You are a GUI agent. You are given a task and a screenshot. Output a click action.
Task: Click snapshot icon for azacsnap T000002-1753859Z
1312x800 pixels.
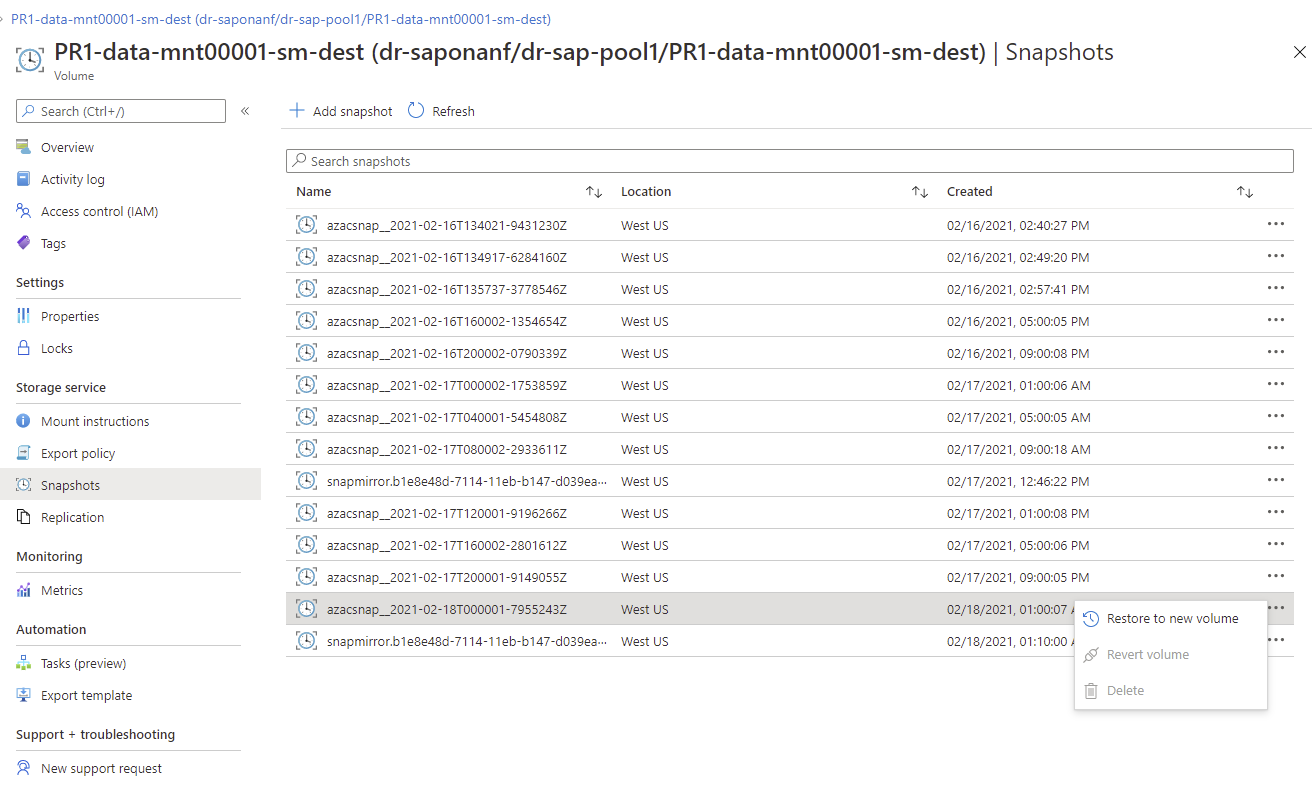[x=306, y=385]
